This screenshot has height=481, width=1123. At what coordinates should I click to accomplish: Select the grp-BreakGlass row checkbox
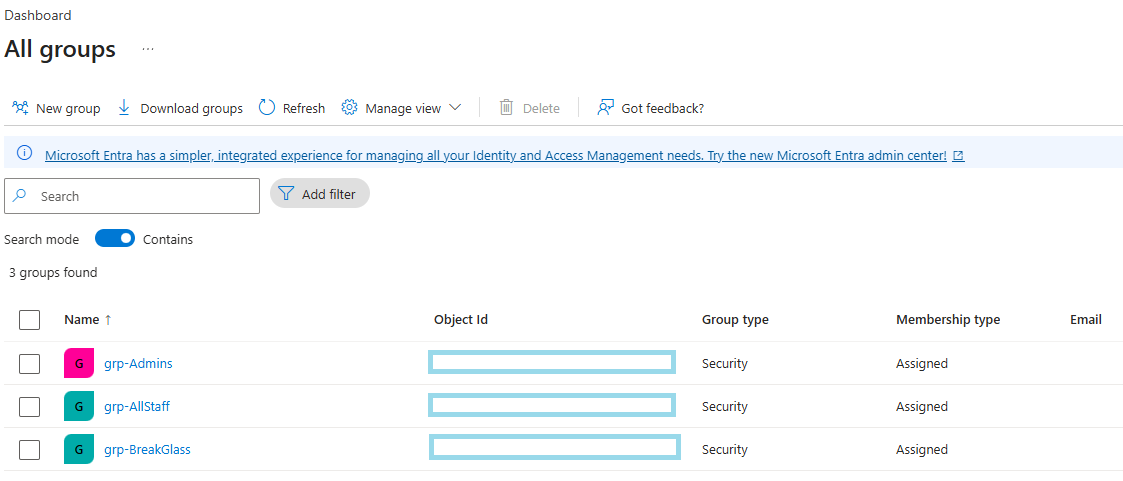pyautogui.click(x=29, y=450)
